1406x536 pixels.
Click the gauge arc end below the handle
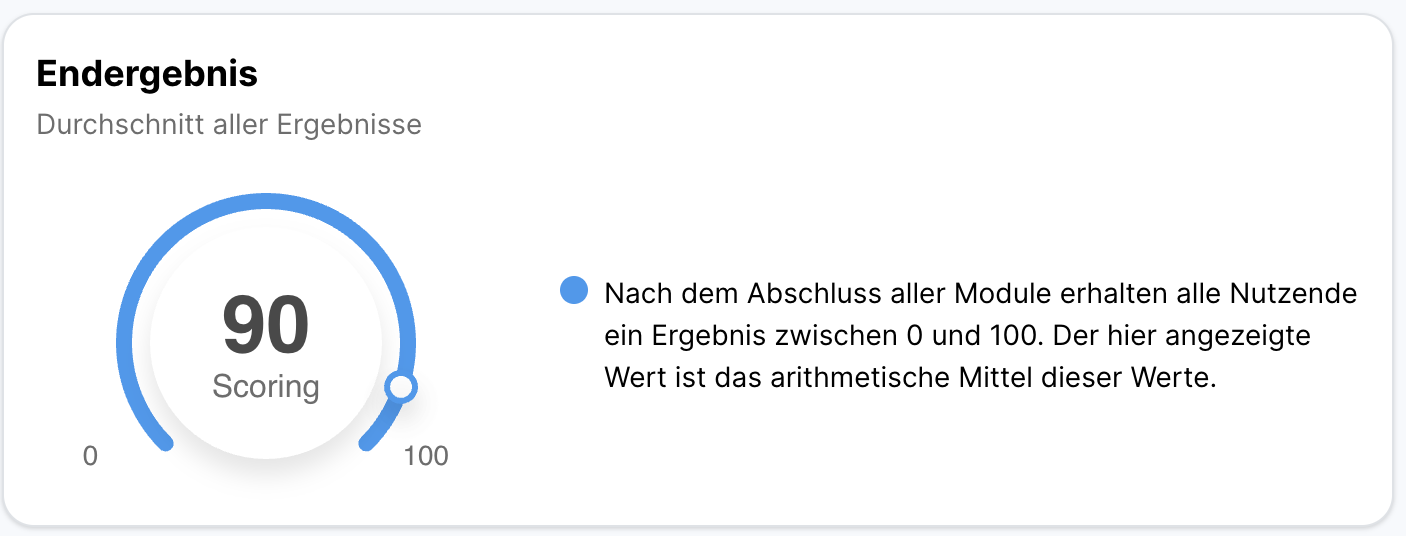[368, 441]
